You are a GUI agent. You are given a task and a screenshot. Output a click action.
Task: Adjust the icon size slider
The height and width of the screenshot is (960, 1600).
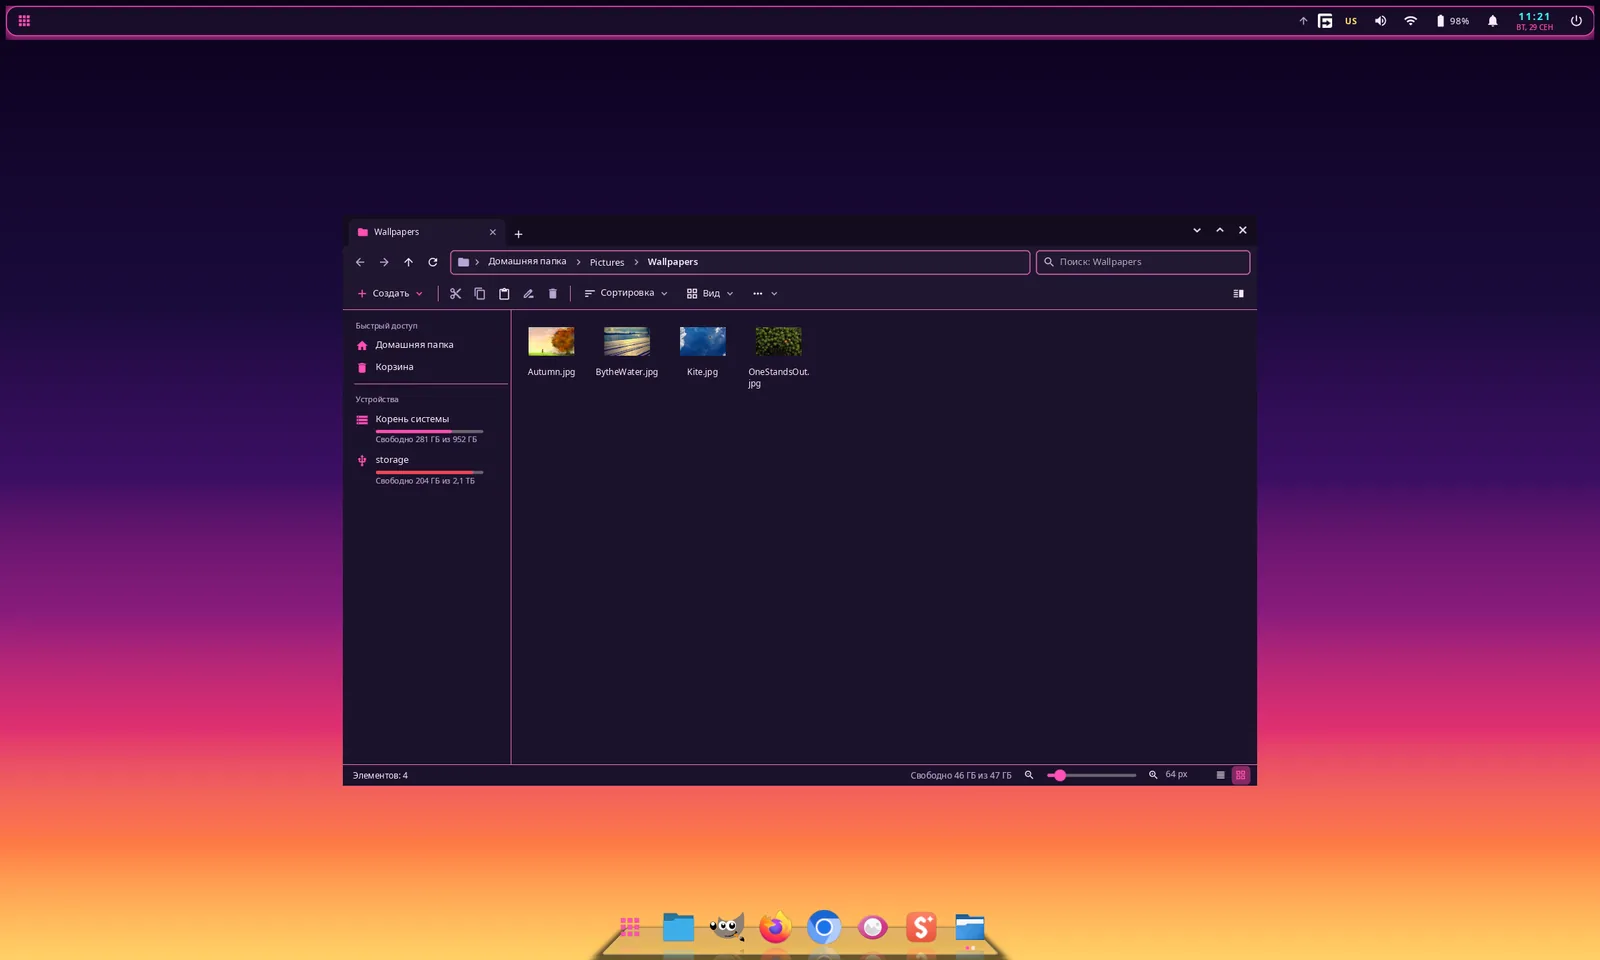click(x=1091, y=775)
